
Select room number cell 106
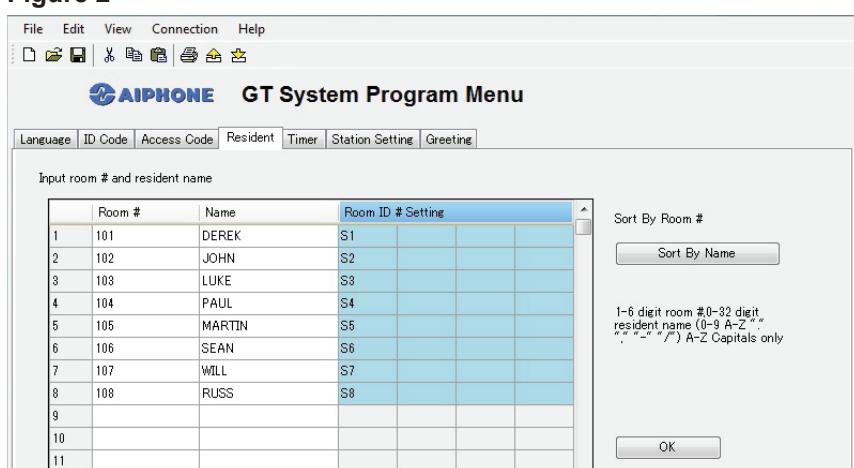146,348
